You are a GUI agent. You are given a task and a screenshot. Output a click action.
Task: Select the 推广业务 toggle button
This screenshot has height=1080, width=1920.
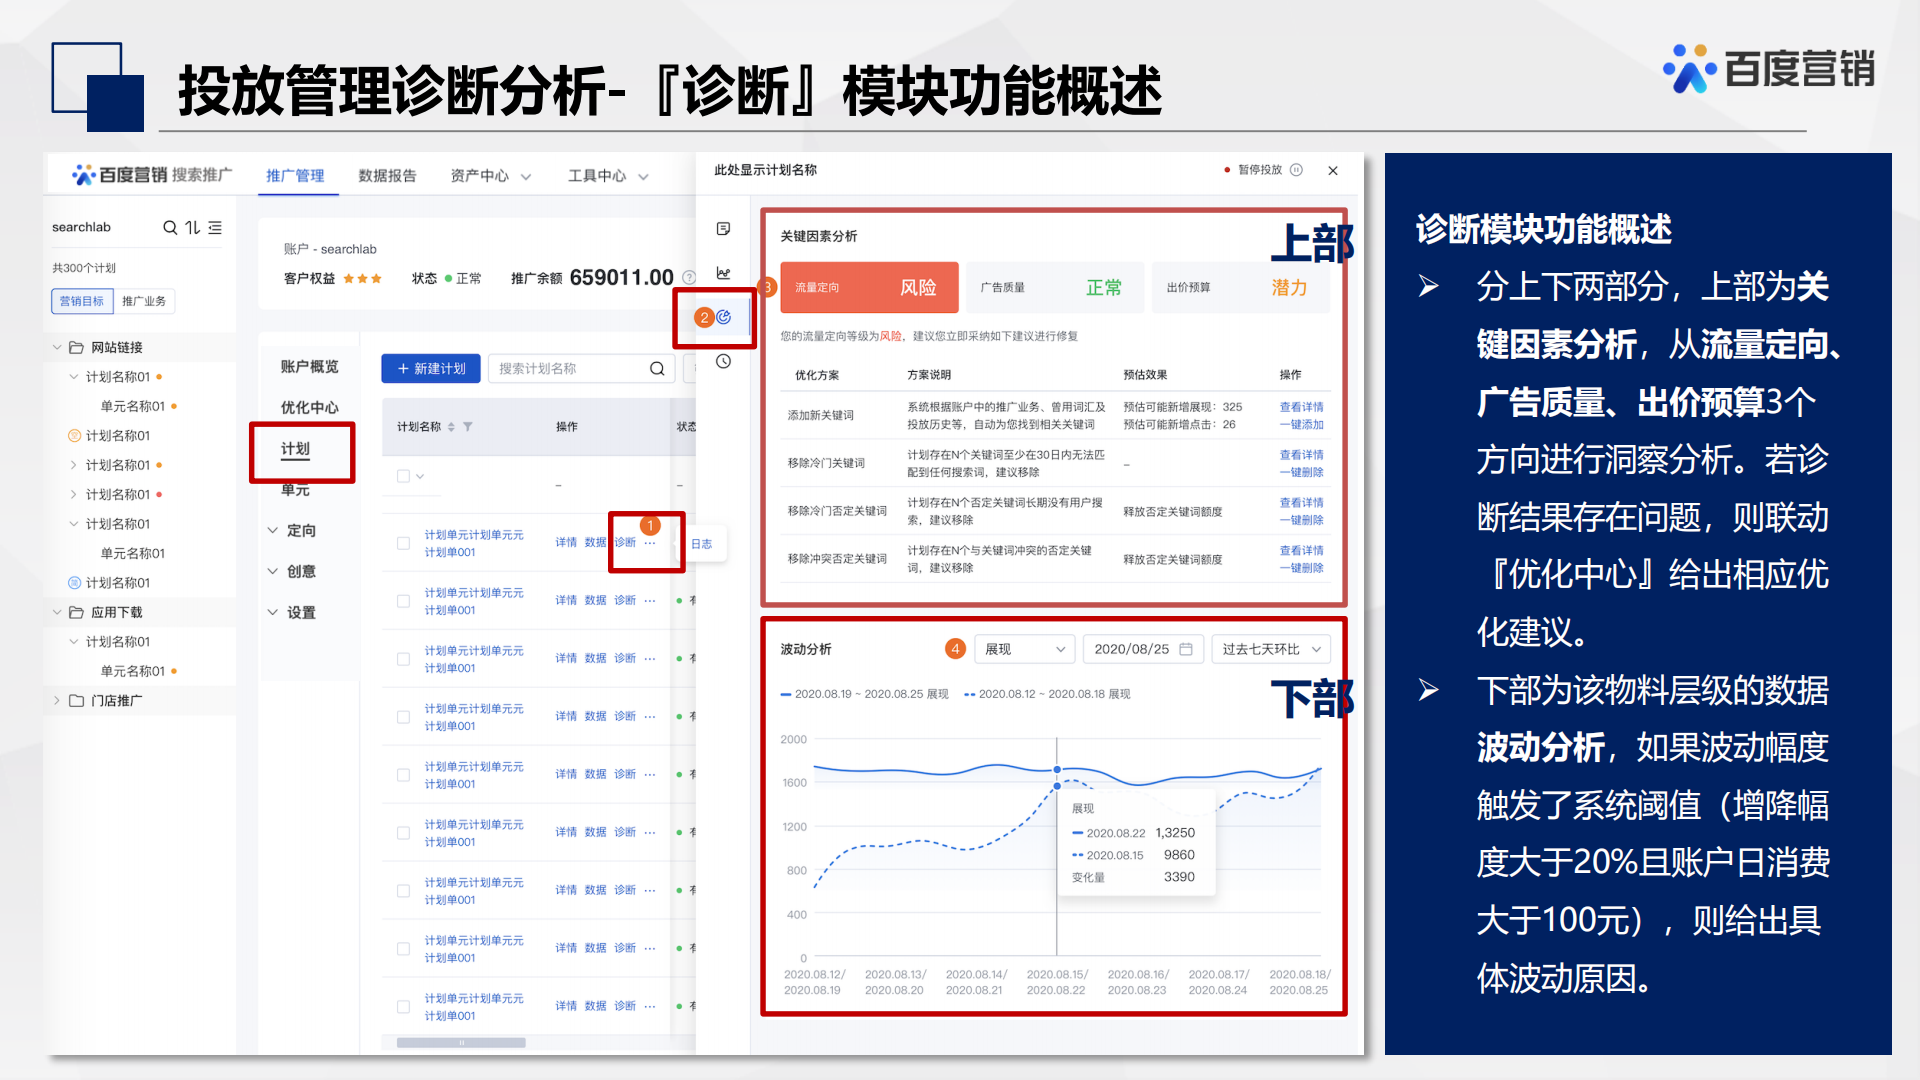(x=144, y=301)
